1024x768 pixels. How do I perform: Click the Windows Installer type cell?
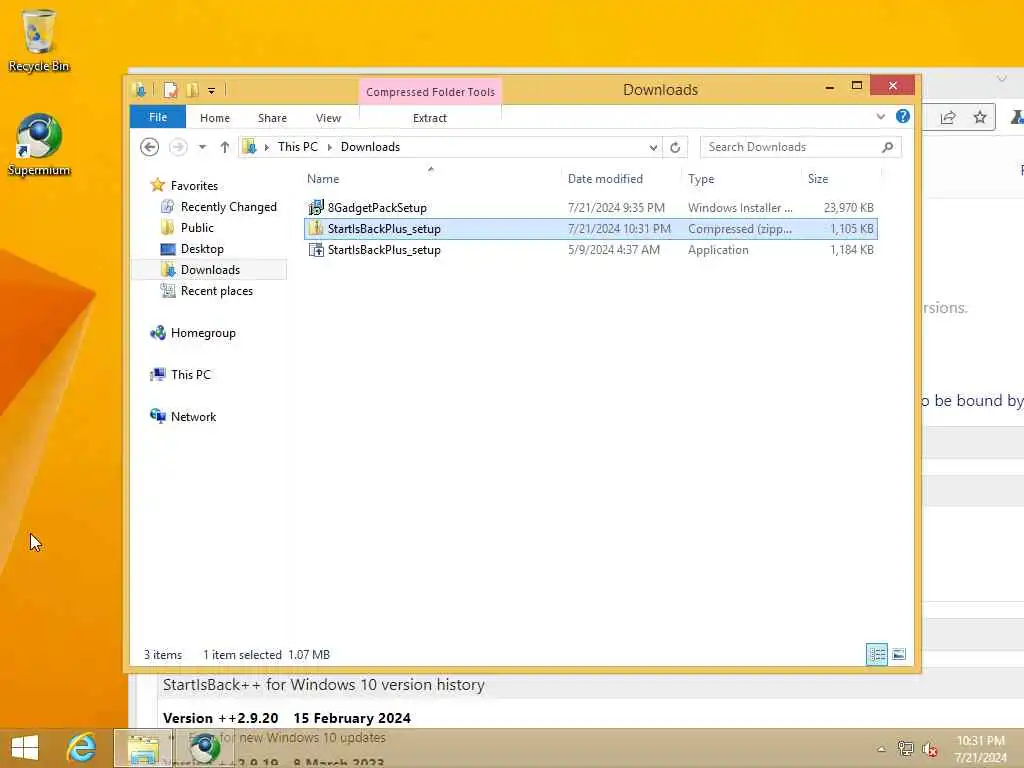[x=740, y=208]
